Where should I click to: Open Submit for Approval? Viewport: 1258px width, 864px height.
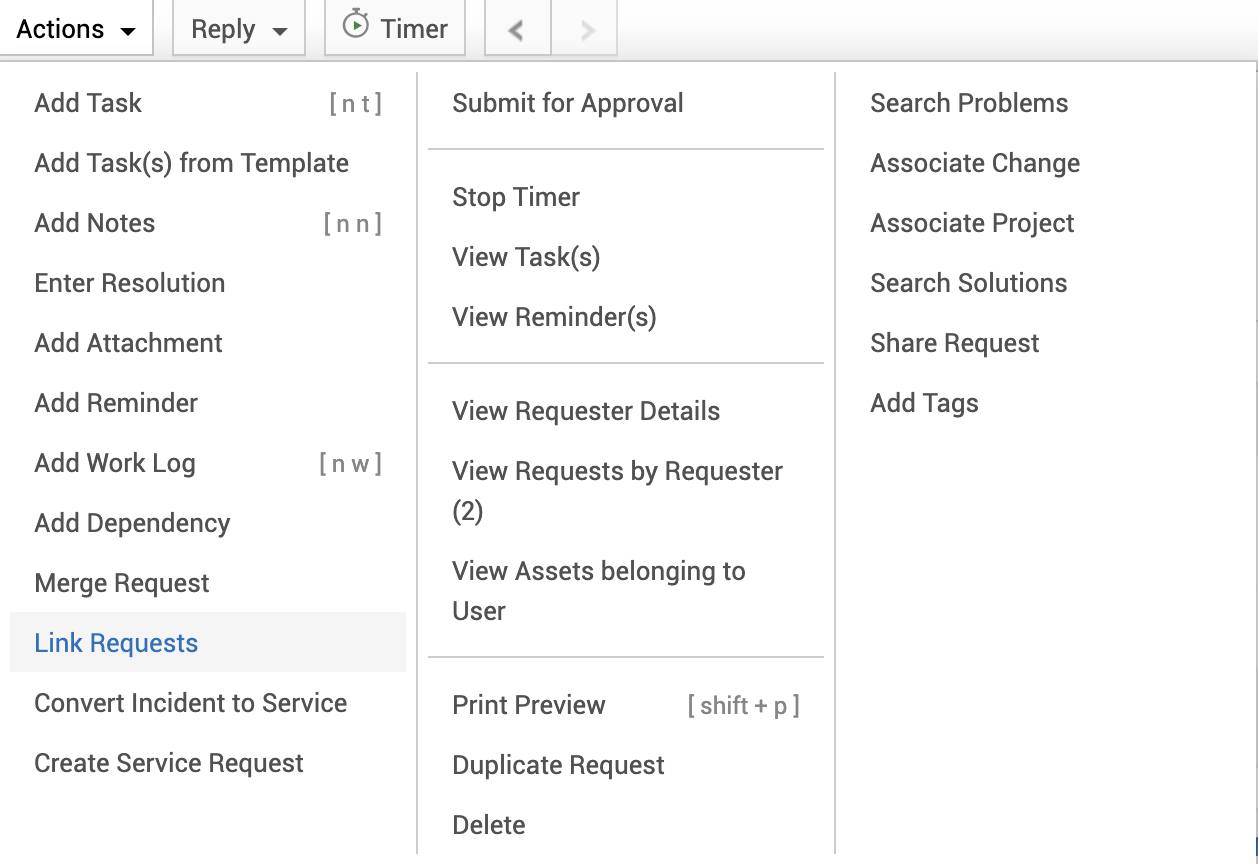pos(567,103)
